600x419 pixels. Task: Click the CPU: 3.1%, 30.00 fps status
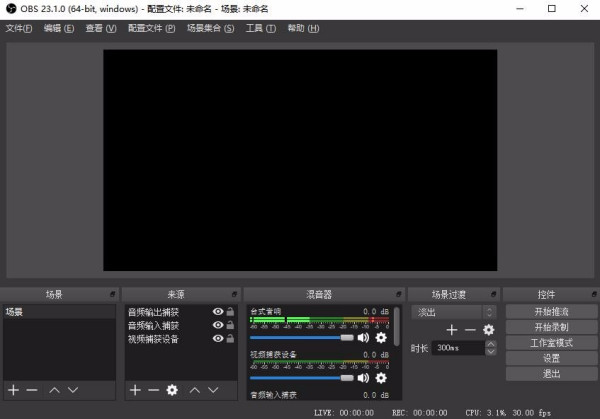(508, 413)
